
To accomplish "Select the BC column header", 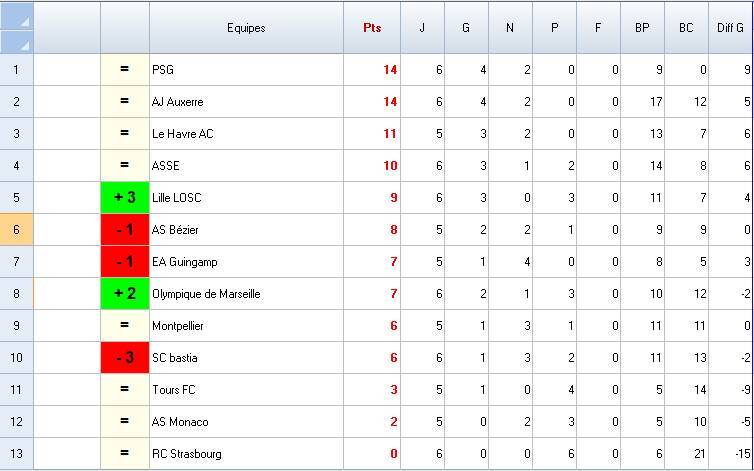I will pyautogui.click(x=686, y=28).
